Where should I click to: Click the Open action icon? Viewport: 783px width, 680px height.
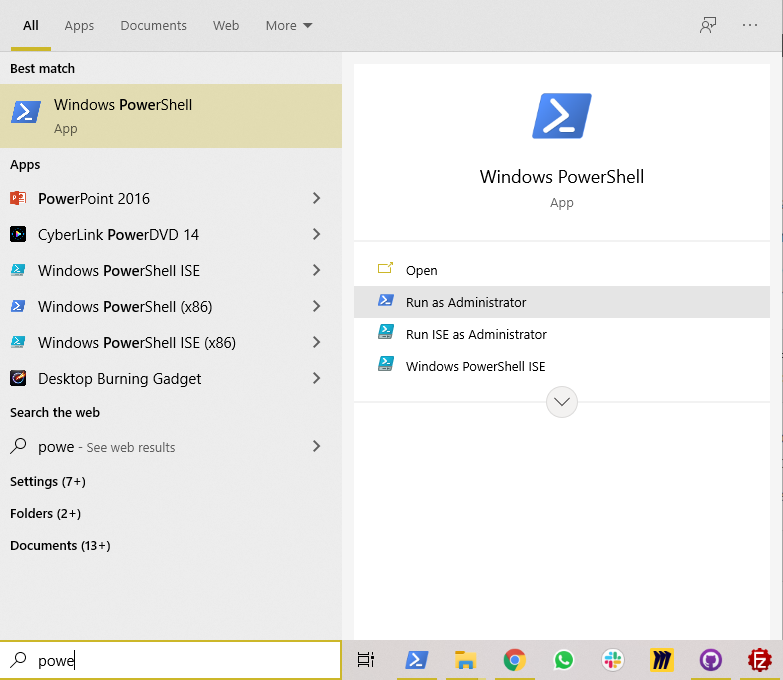click(x=385, y=269)
